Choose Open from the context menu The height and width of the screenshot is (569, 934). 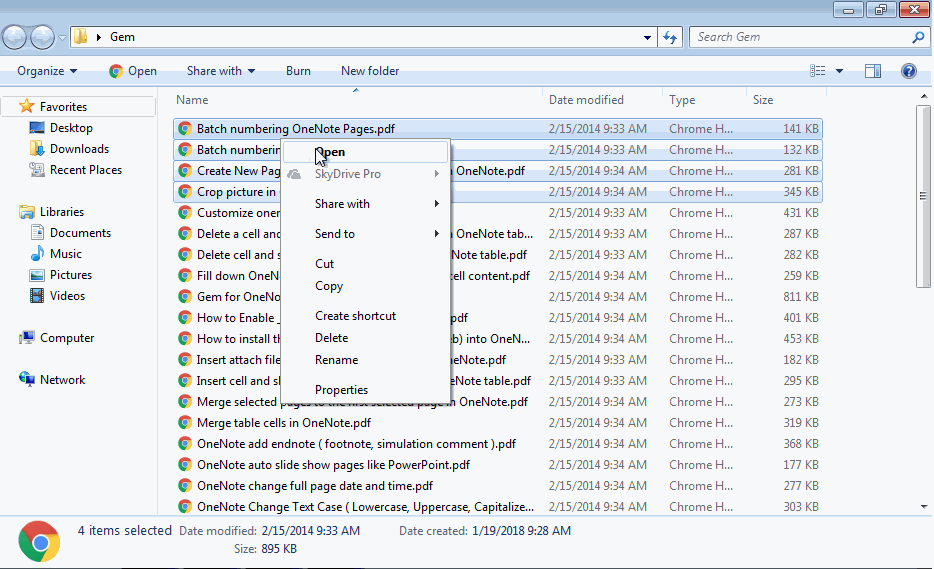[x=331, y=152]
